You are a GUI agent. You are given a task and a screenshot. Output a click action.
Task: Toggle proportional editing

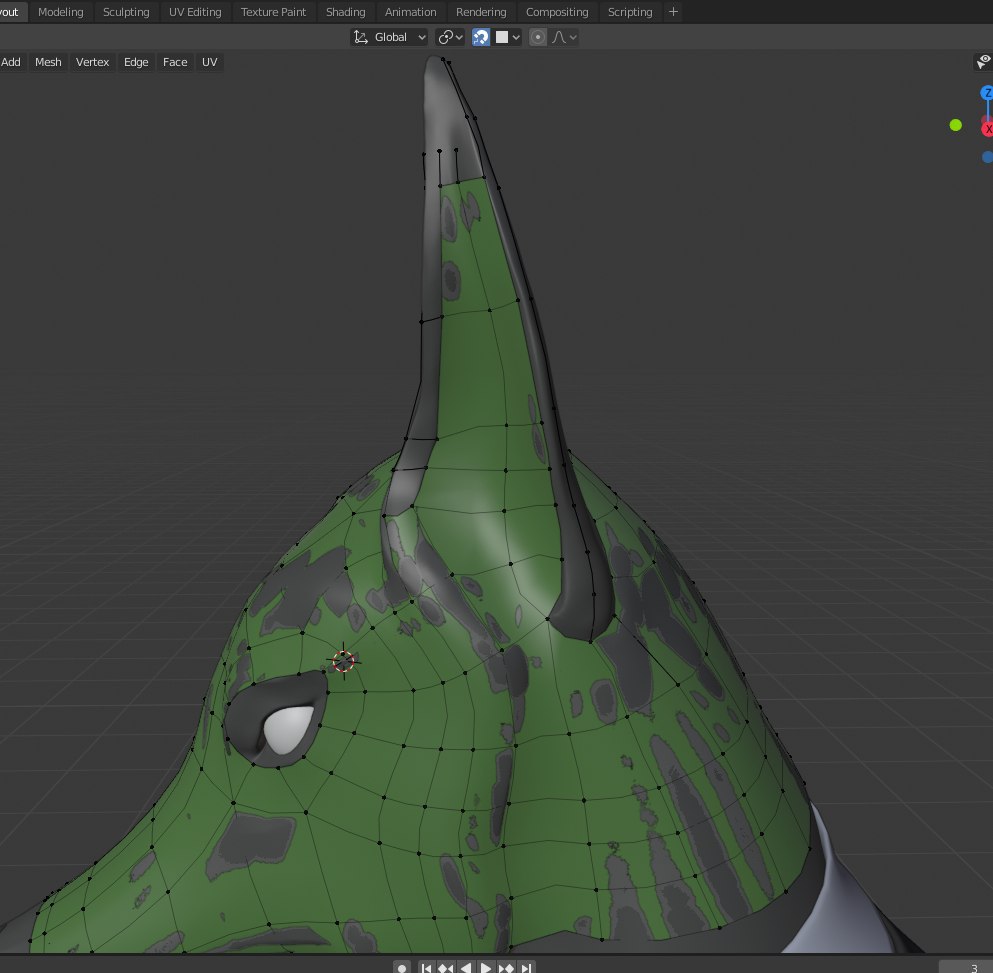point(538,37)
